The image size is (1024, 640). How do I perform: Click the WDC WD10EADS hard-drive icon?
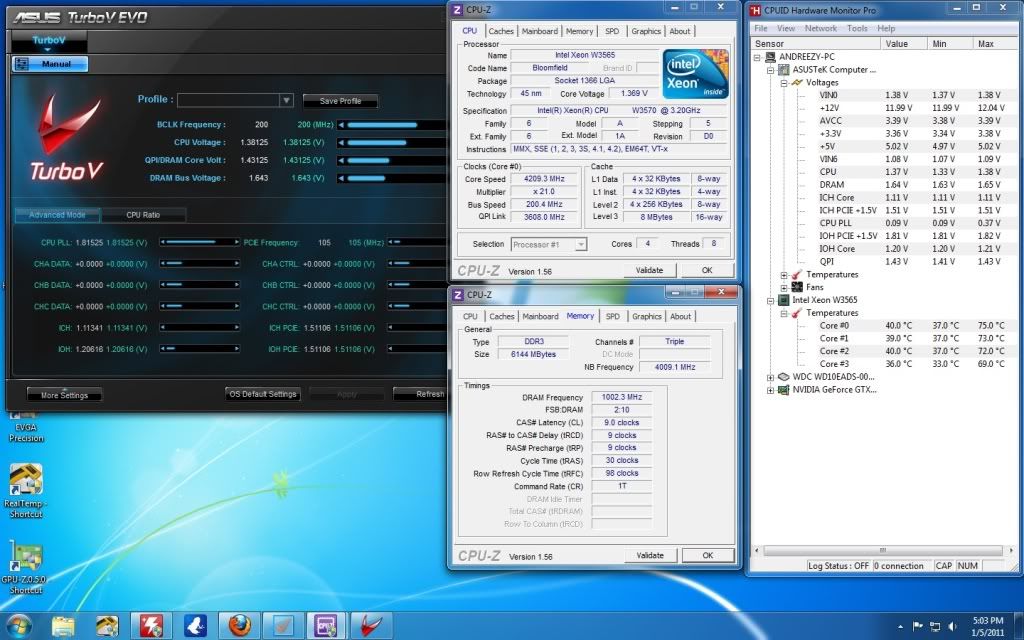(784, 377)
